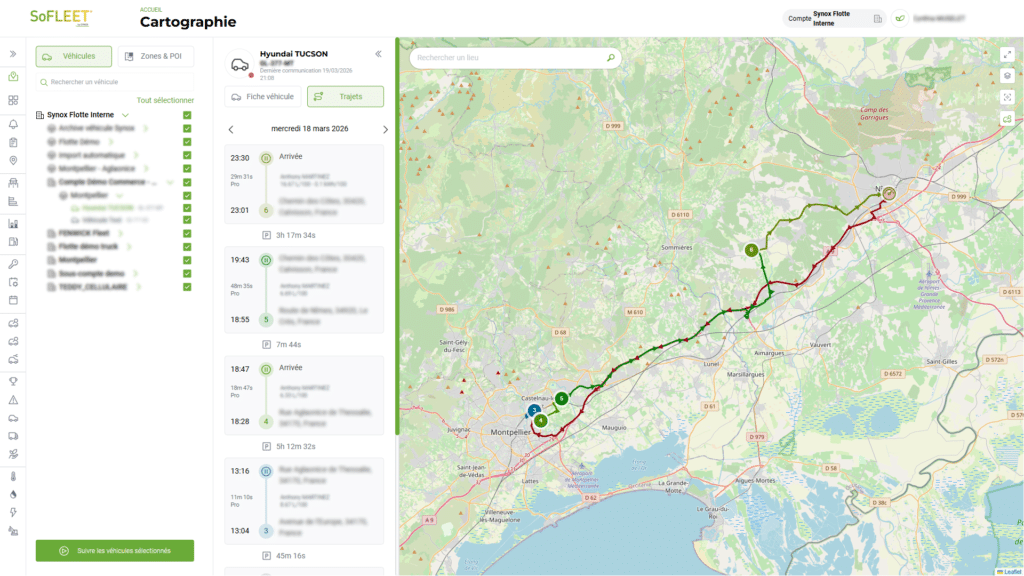Click the green leaf eco icon in header
Image resolution: width=1024 pixels, height=576 pixels.
(x=900, y=18)
